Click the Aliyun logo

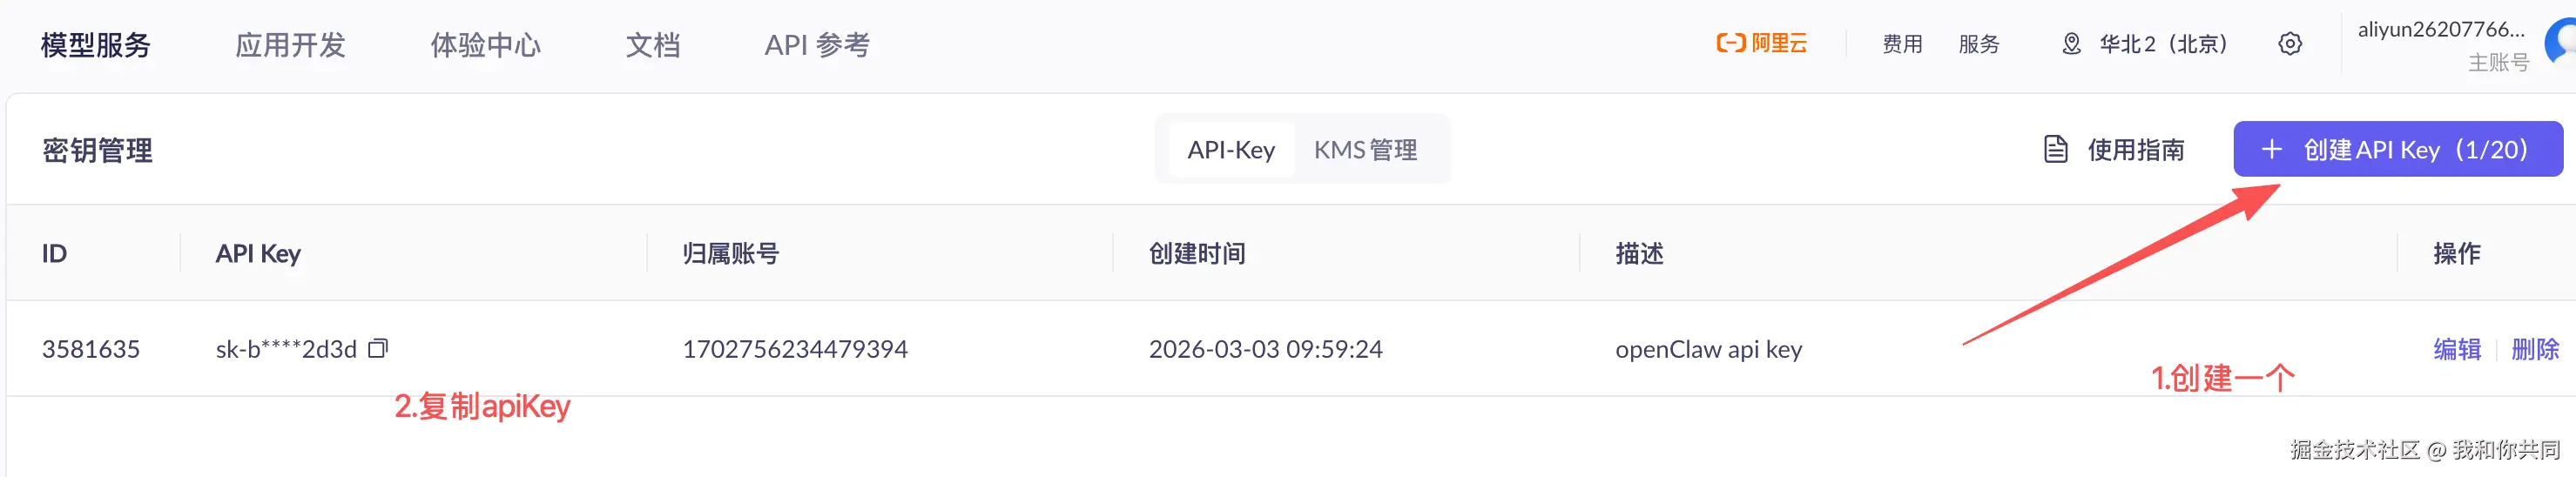1761,43
